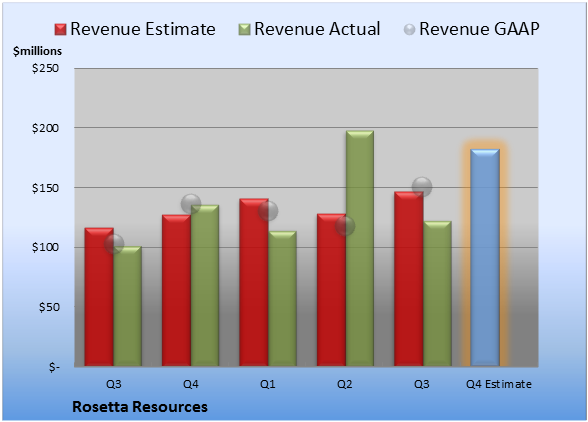Click the GAAP sphere marker above Q4

(191, 204)
